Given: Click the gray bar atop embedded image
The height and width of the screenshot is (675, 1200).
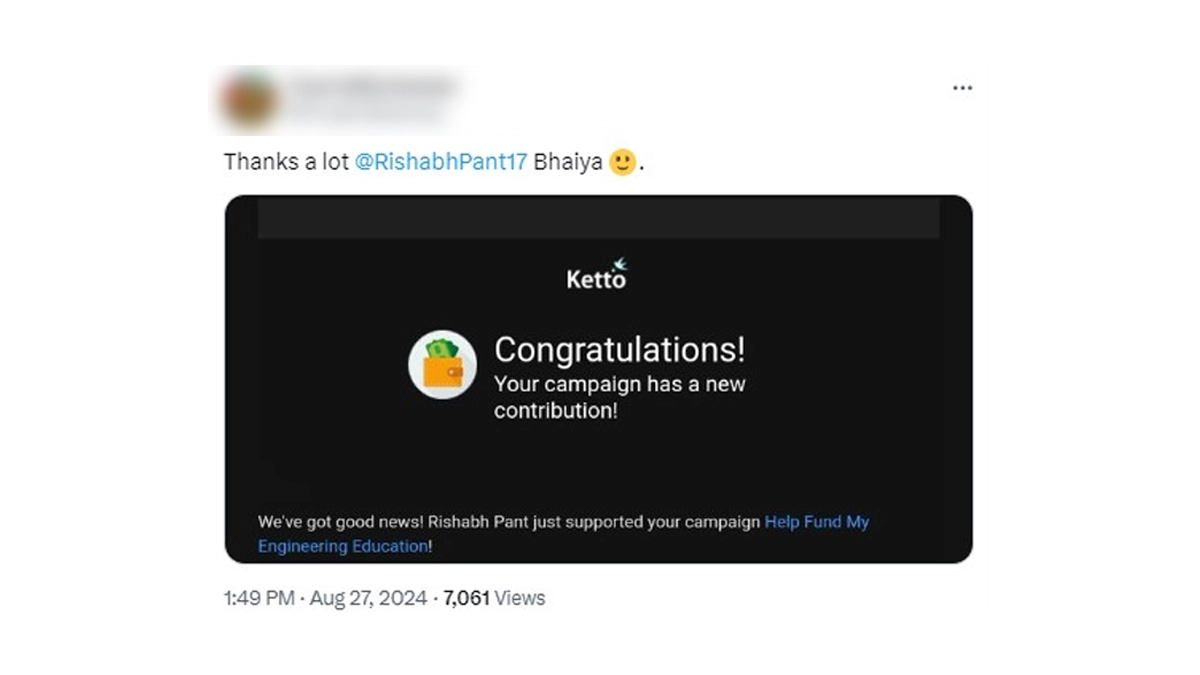Looking at the screenshot, I should point(598,217).
